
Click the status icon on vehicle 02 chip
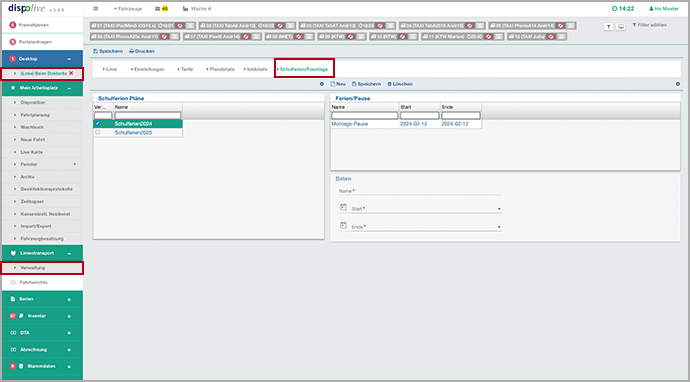(280, 26)
